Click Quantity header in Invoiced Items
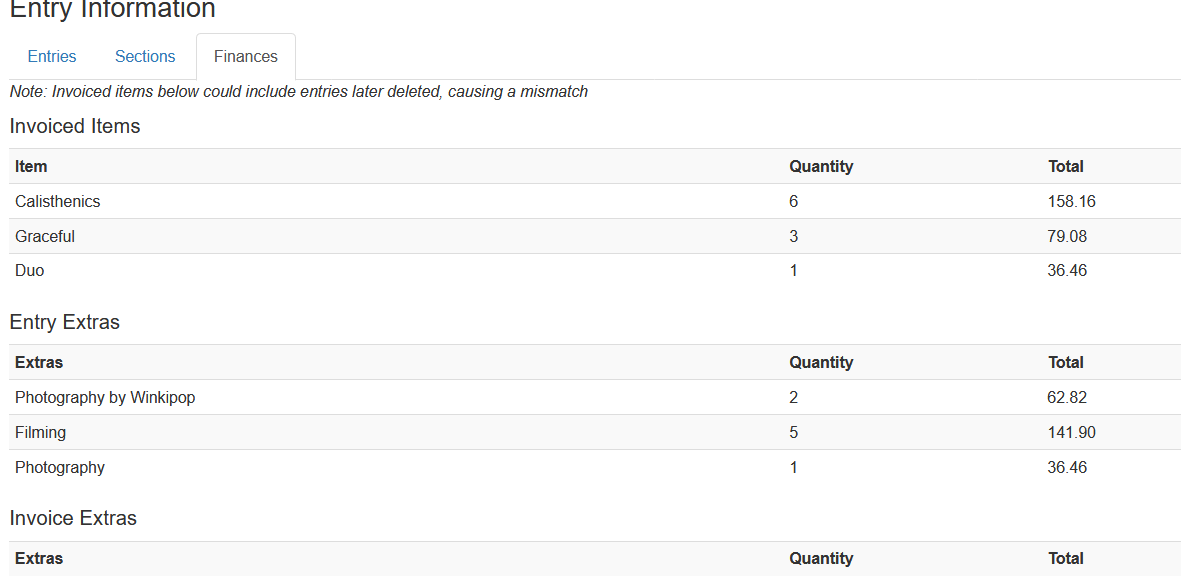1181x585 pixels. tap(821, 166)
